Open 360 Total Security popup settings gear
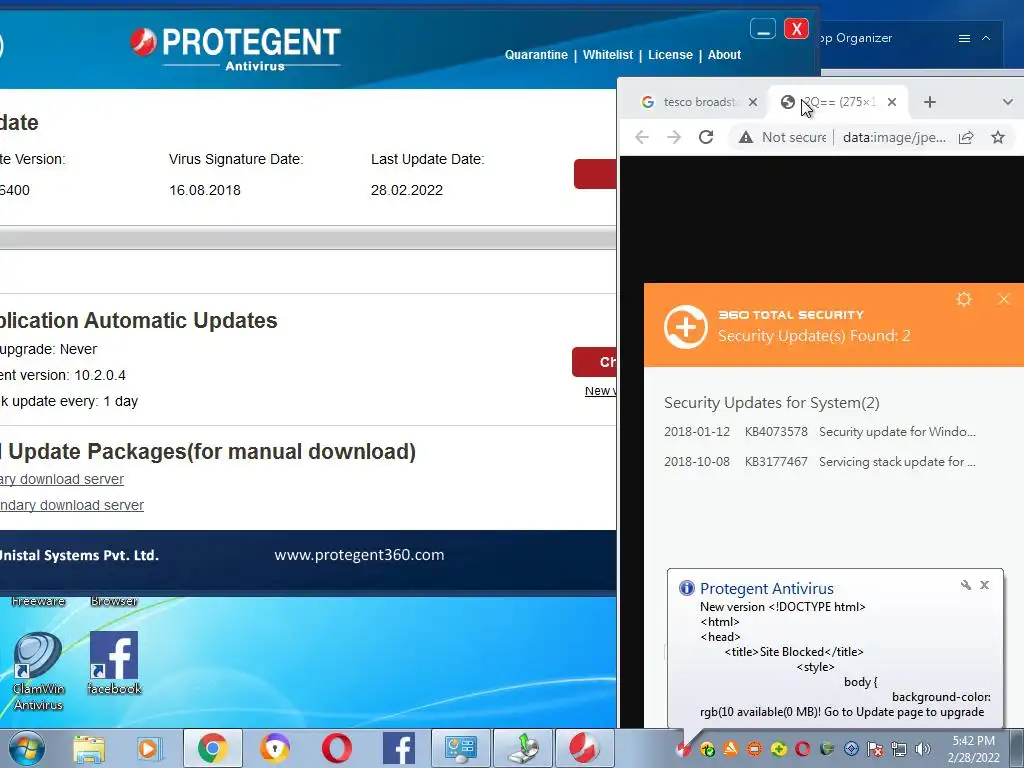Screen dimensions: 1024x768 (964, 299)
